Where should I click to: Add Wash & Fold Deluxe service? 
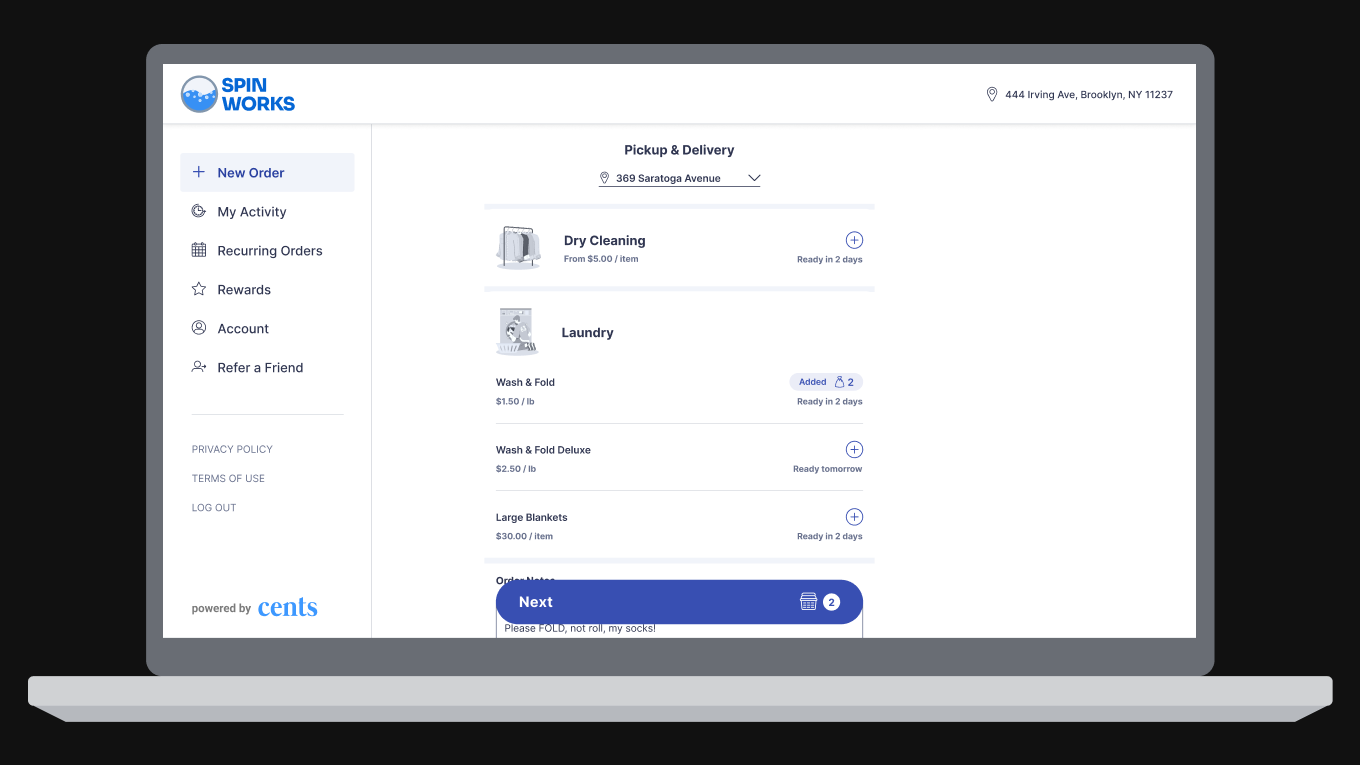pyautogui.click(x=854, y=449)
